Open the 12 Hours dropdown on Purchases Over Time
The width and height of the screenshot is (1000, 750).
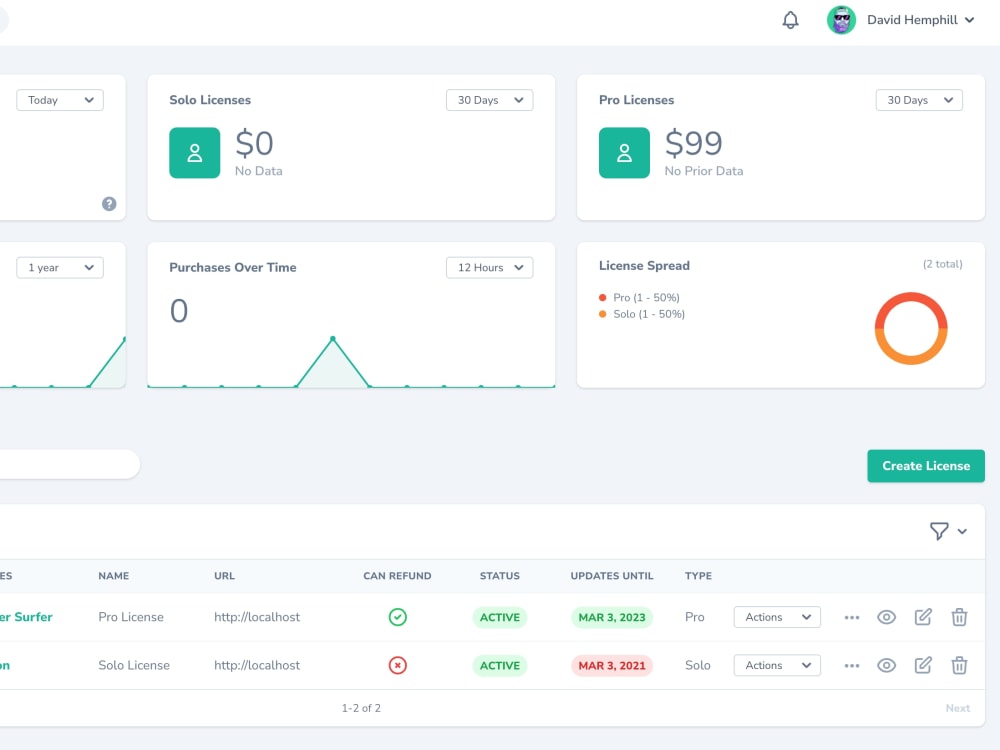point(489,267)
